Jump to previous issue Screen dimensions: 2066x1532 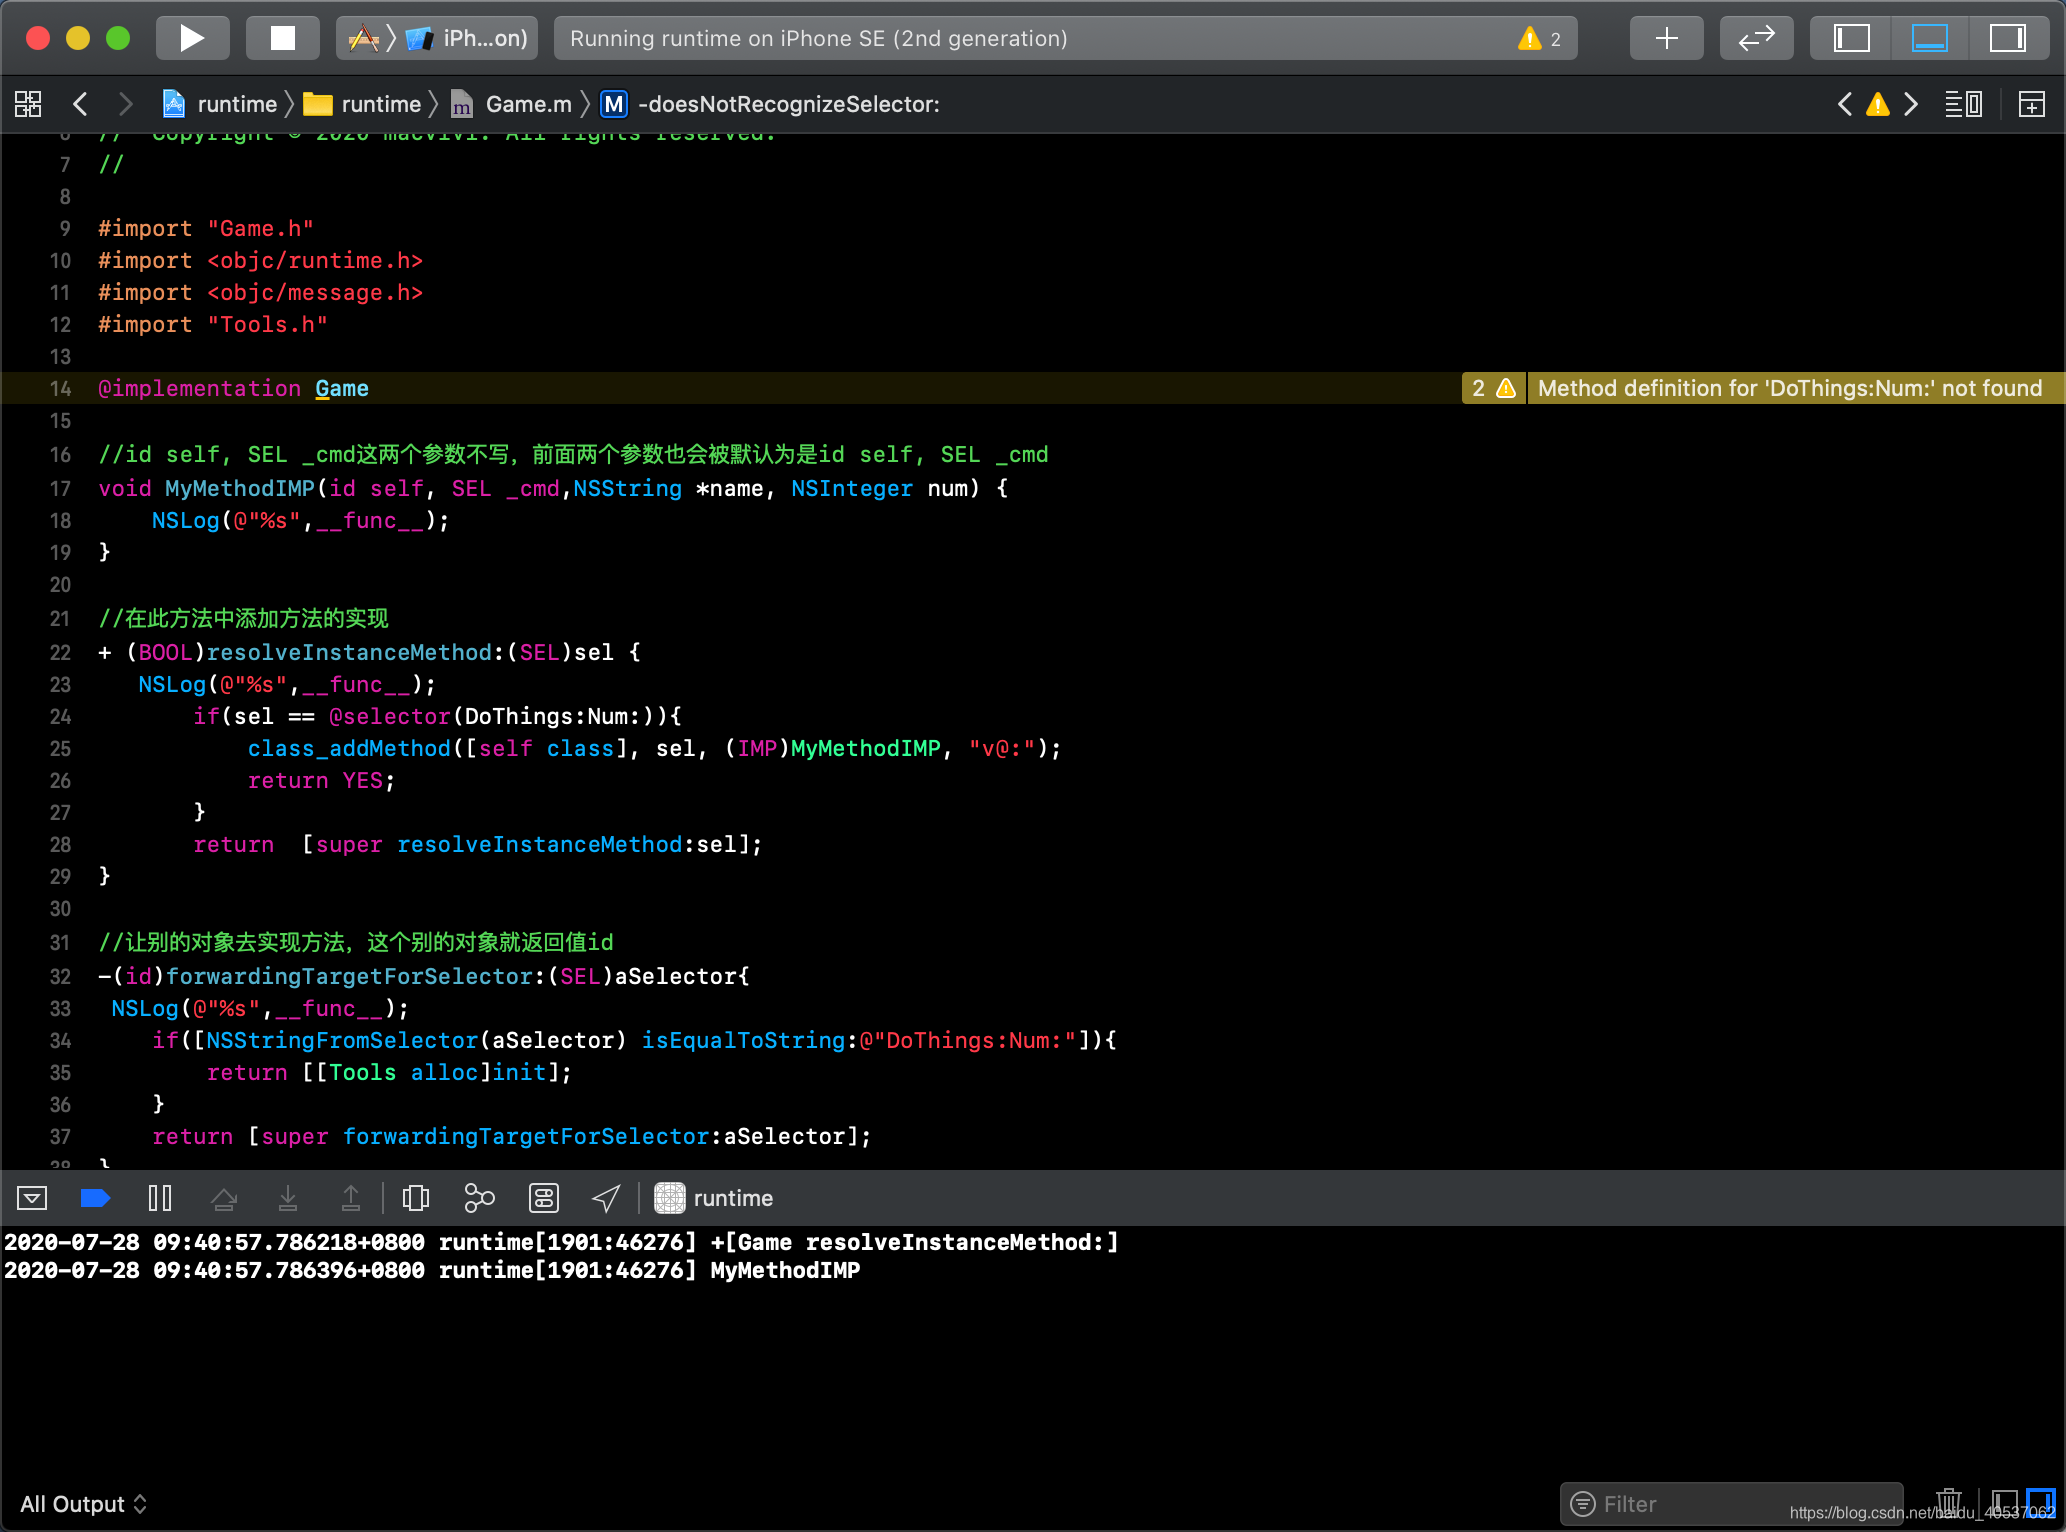pos(1845,104)
